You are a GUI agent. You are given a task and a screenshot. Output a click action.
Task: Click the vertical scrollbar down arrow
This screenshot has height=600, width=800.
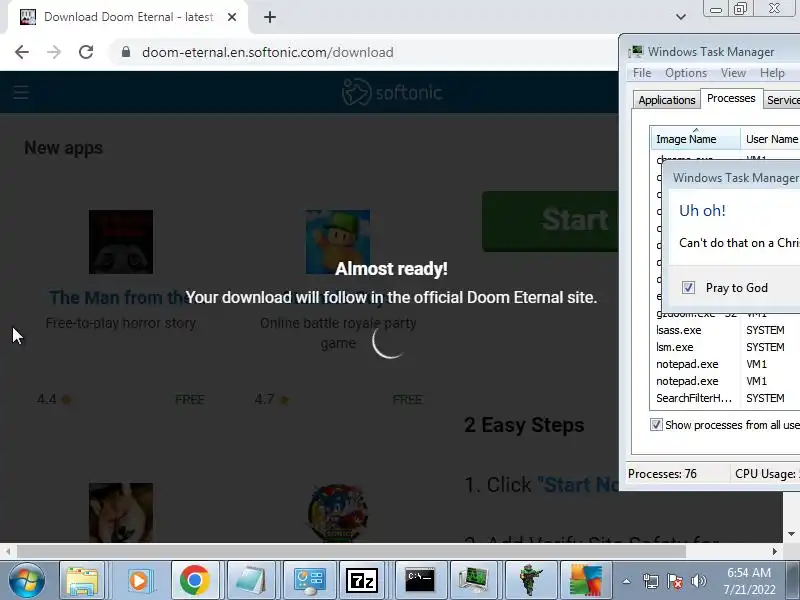[791, 534]
